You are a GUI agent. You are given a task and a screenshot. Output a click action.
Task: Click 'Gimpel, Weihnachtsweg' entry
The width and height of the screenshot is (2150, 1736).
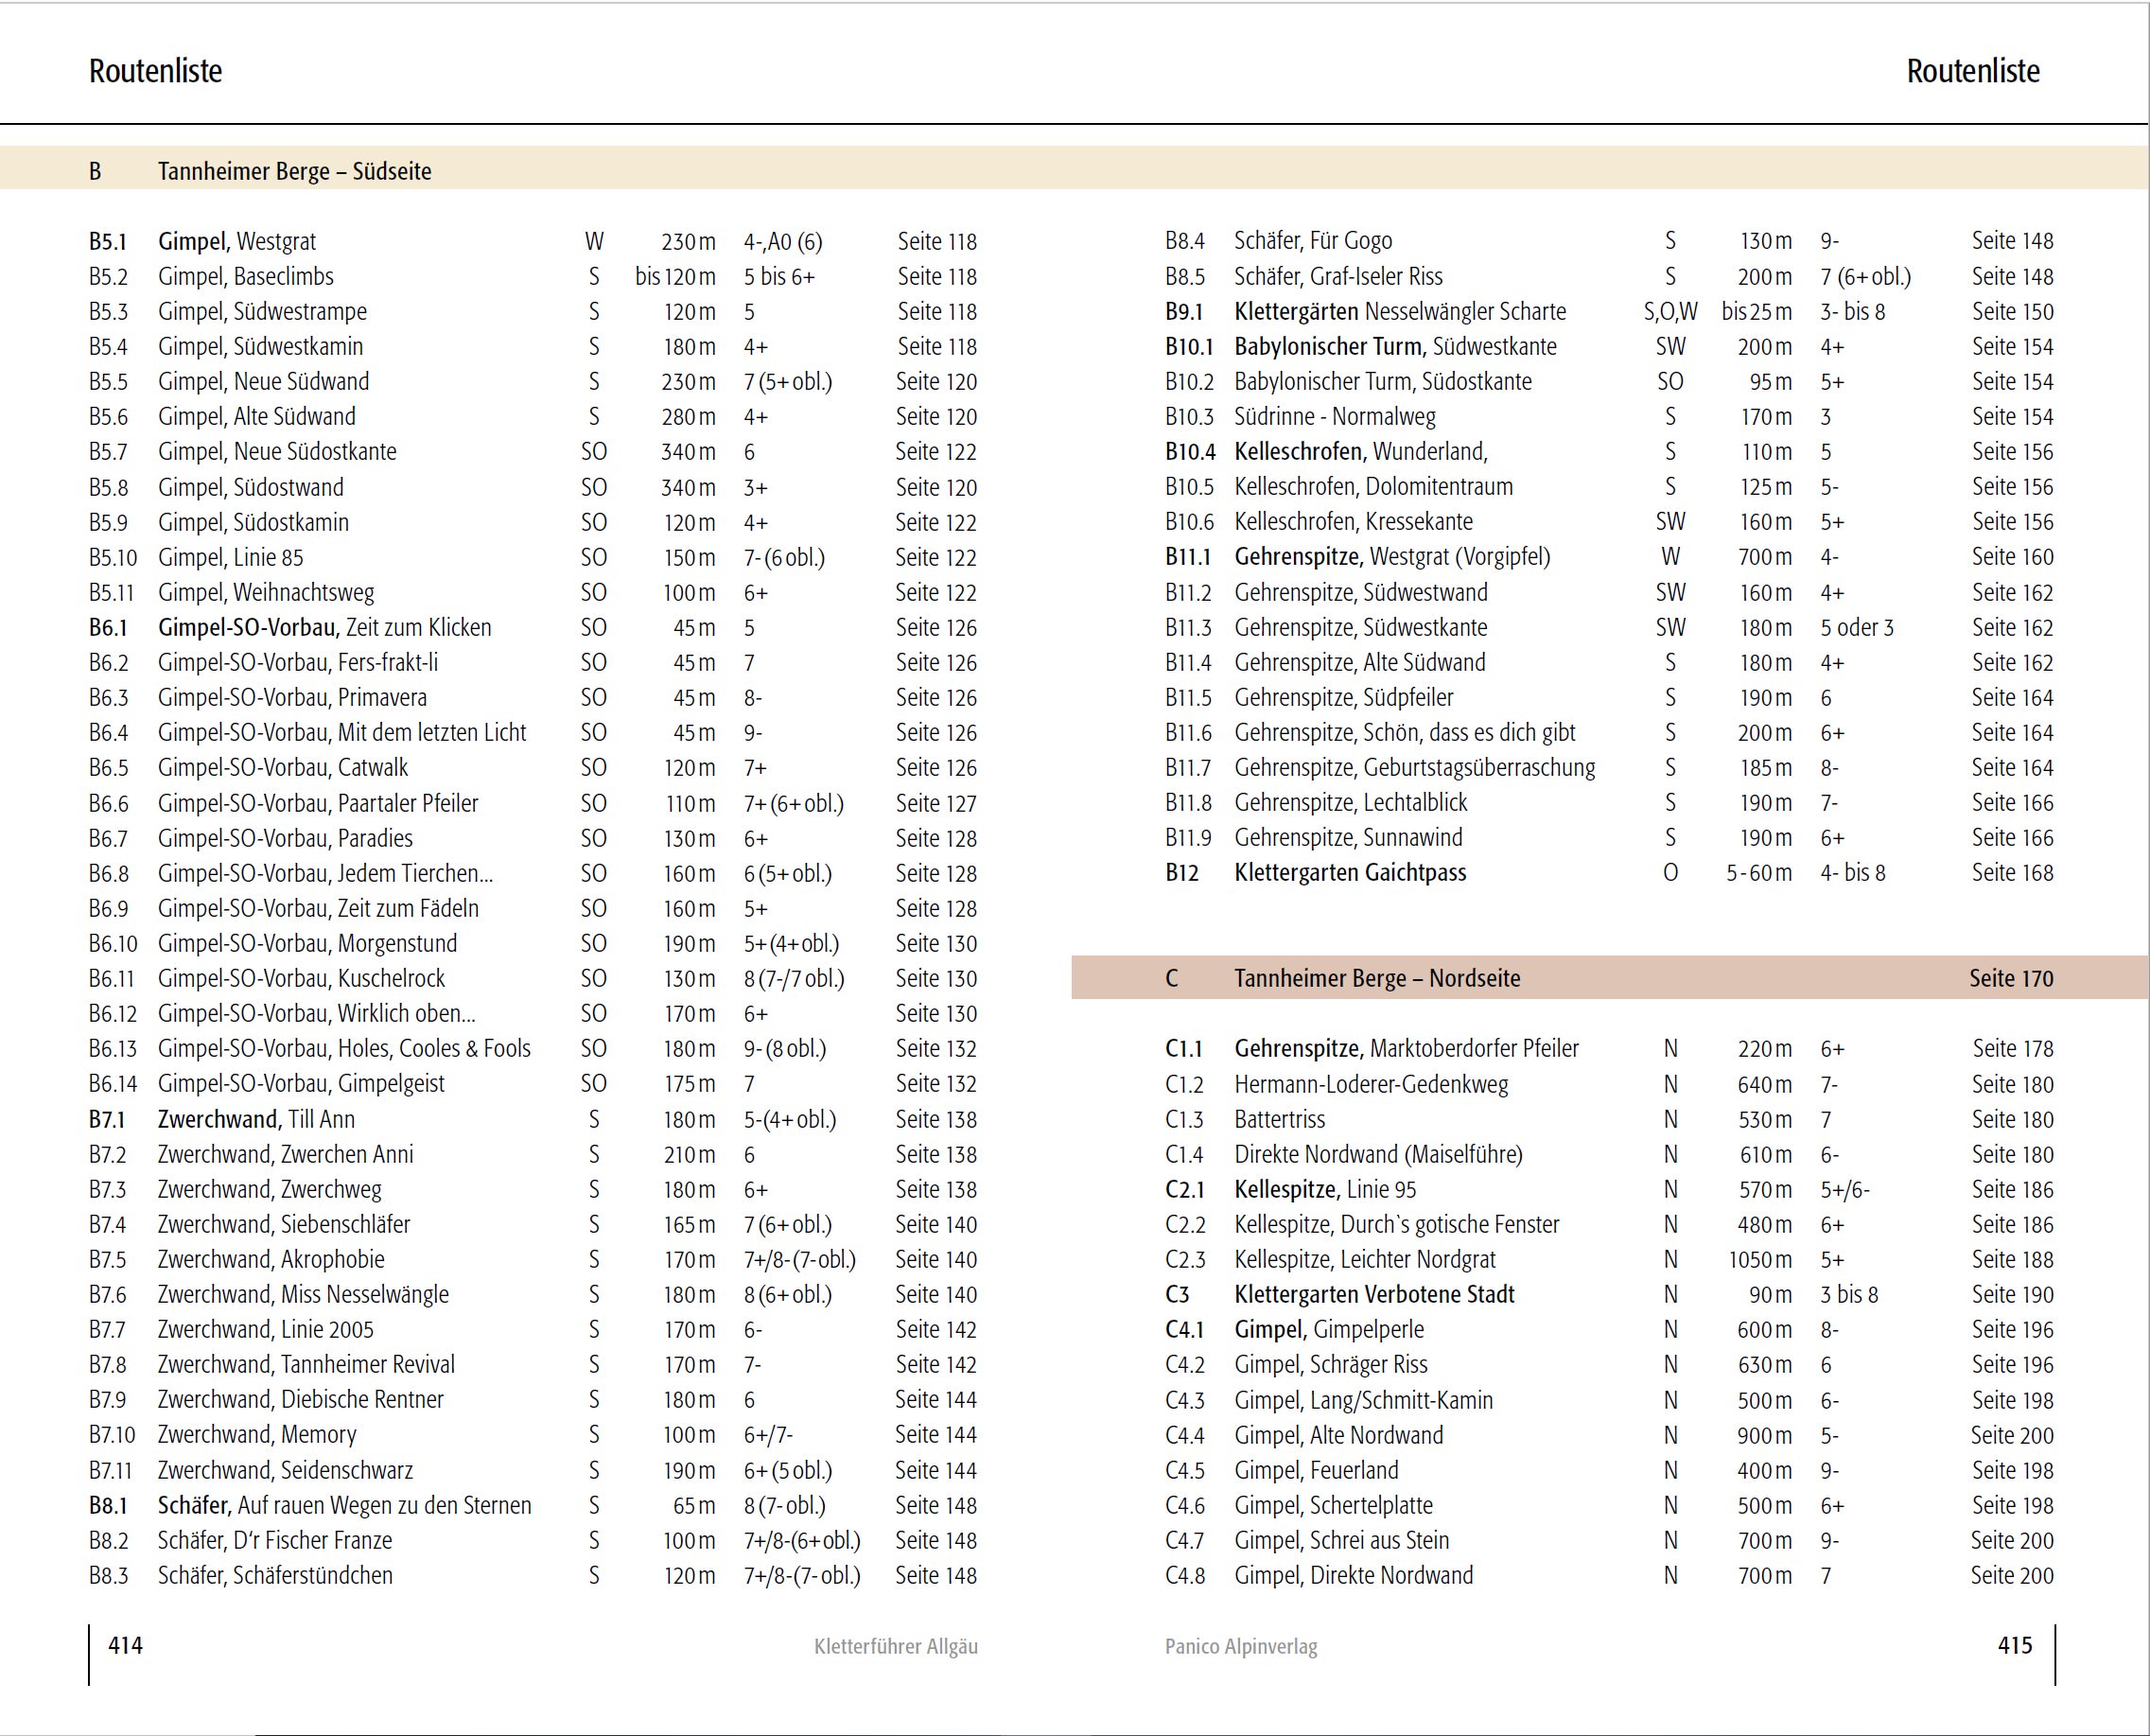[266, 592]
